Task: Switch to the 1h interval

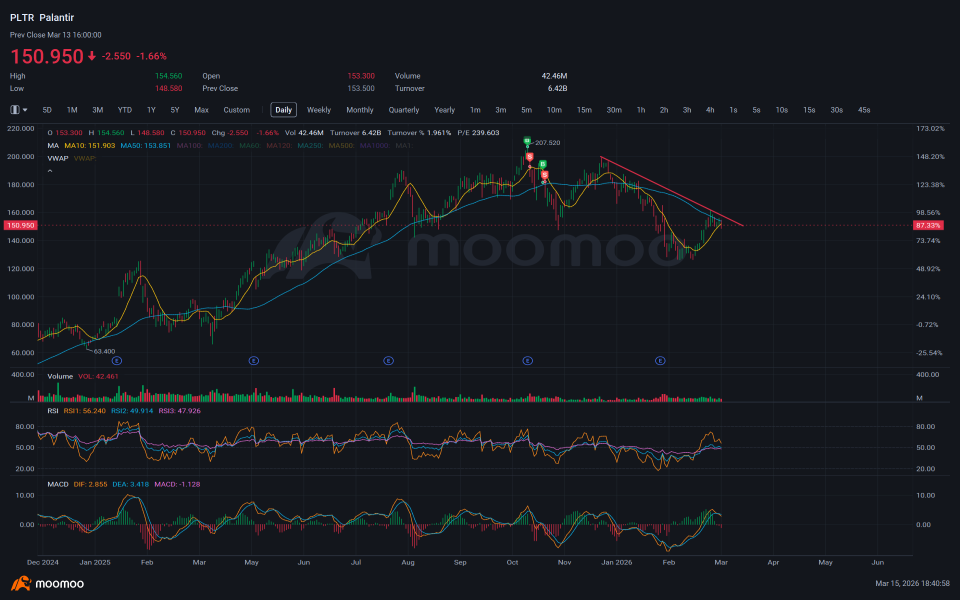Action: (641, 110)
